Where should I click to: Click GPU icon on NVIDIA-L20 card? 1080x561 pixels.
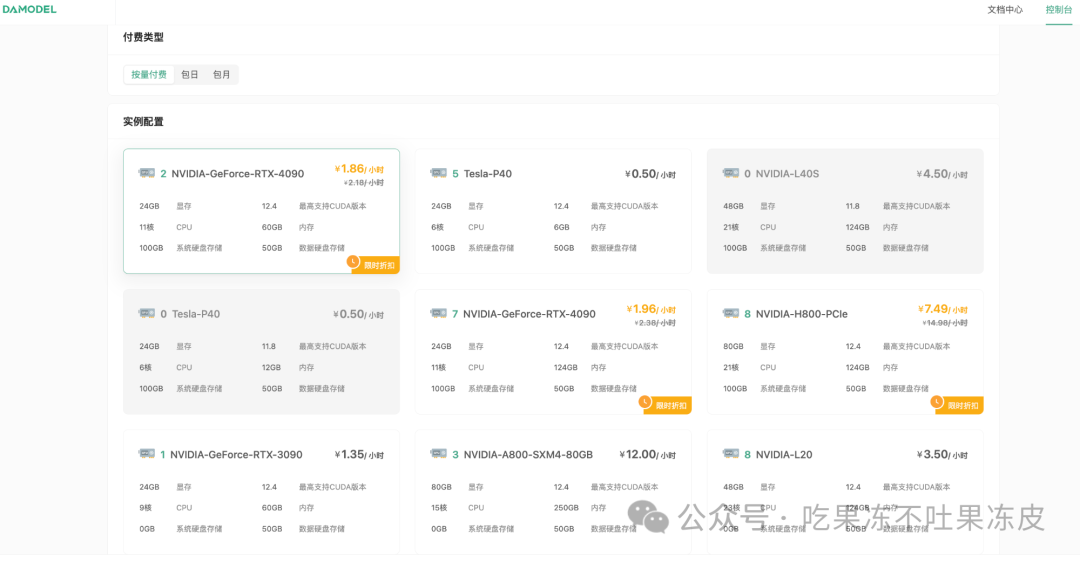click(x=731, y=454)
